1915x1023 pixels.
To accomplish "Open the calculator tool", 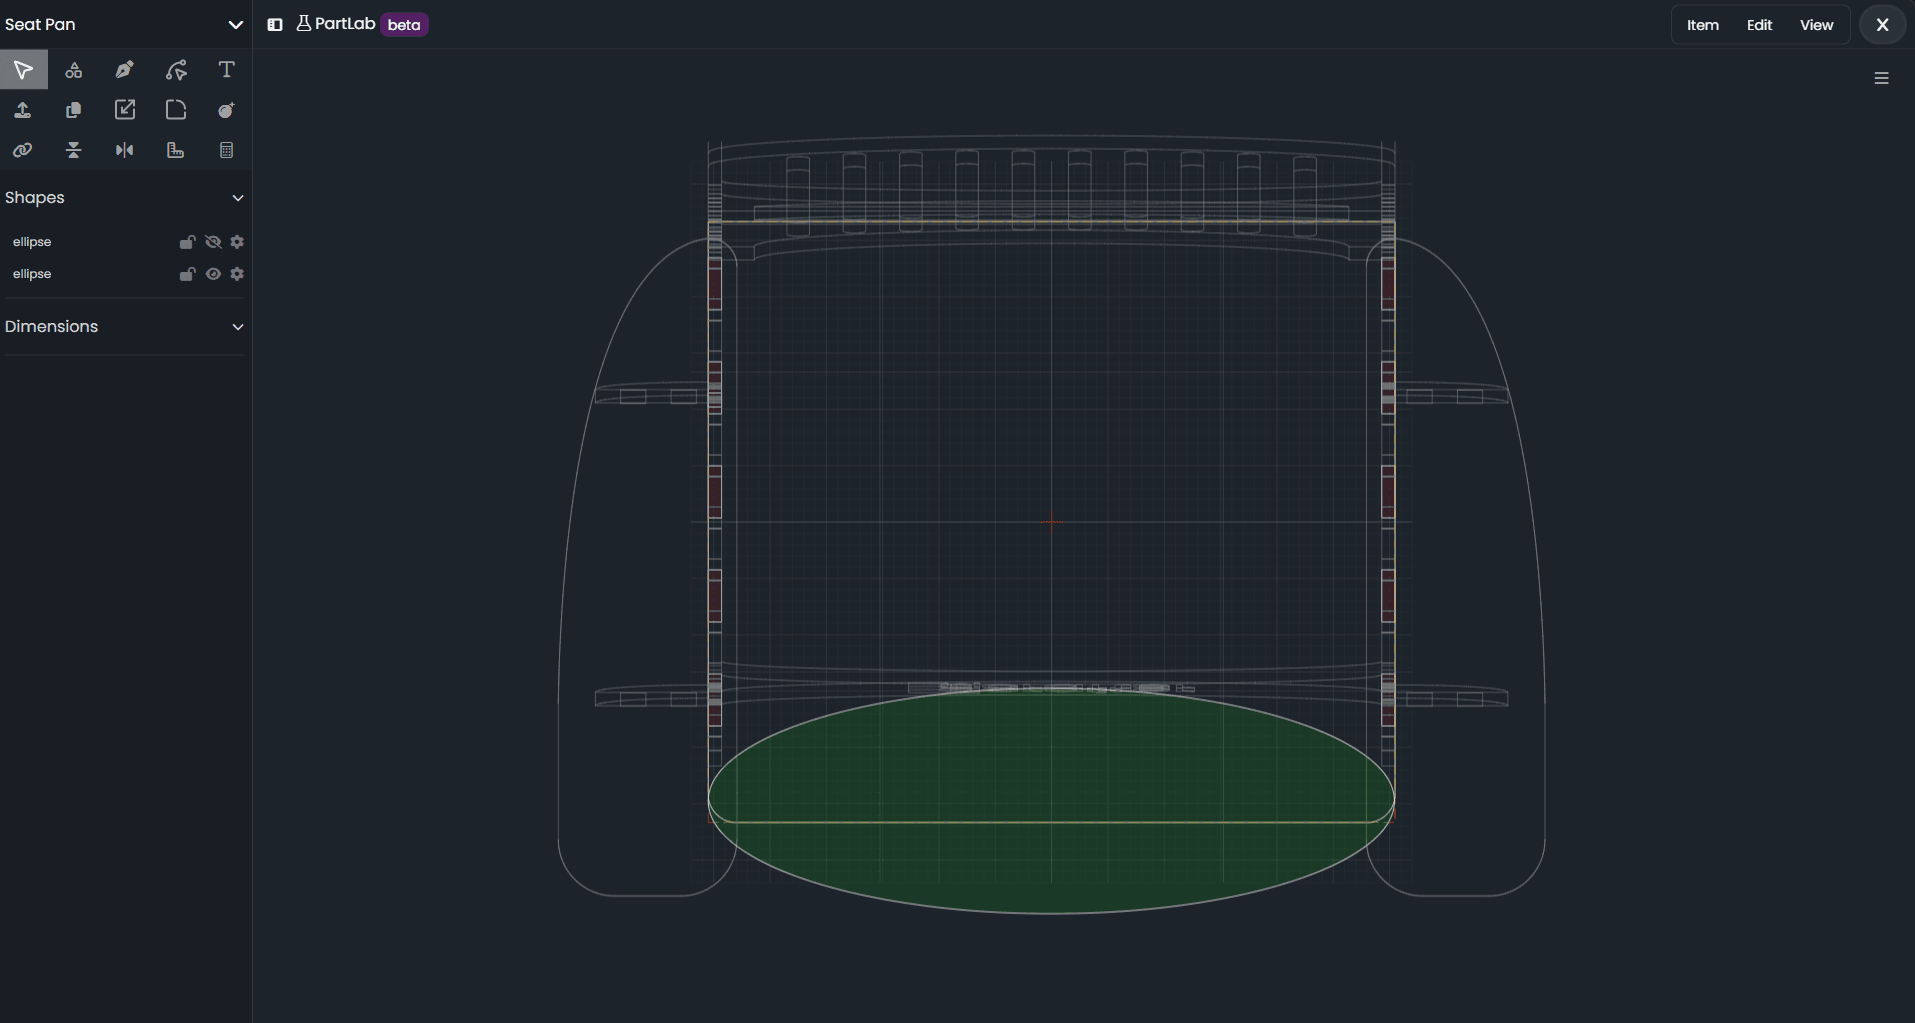I will coord(227,150).
